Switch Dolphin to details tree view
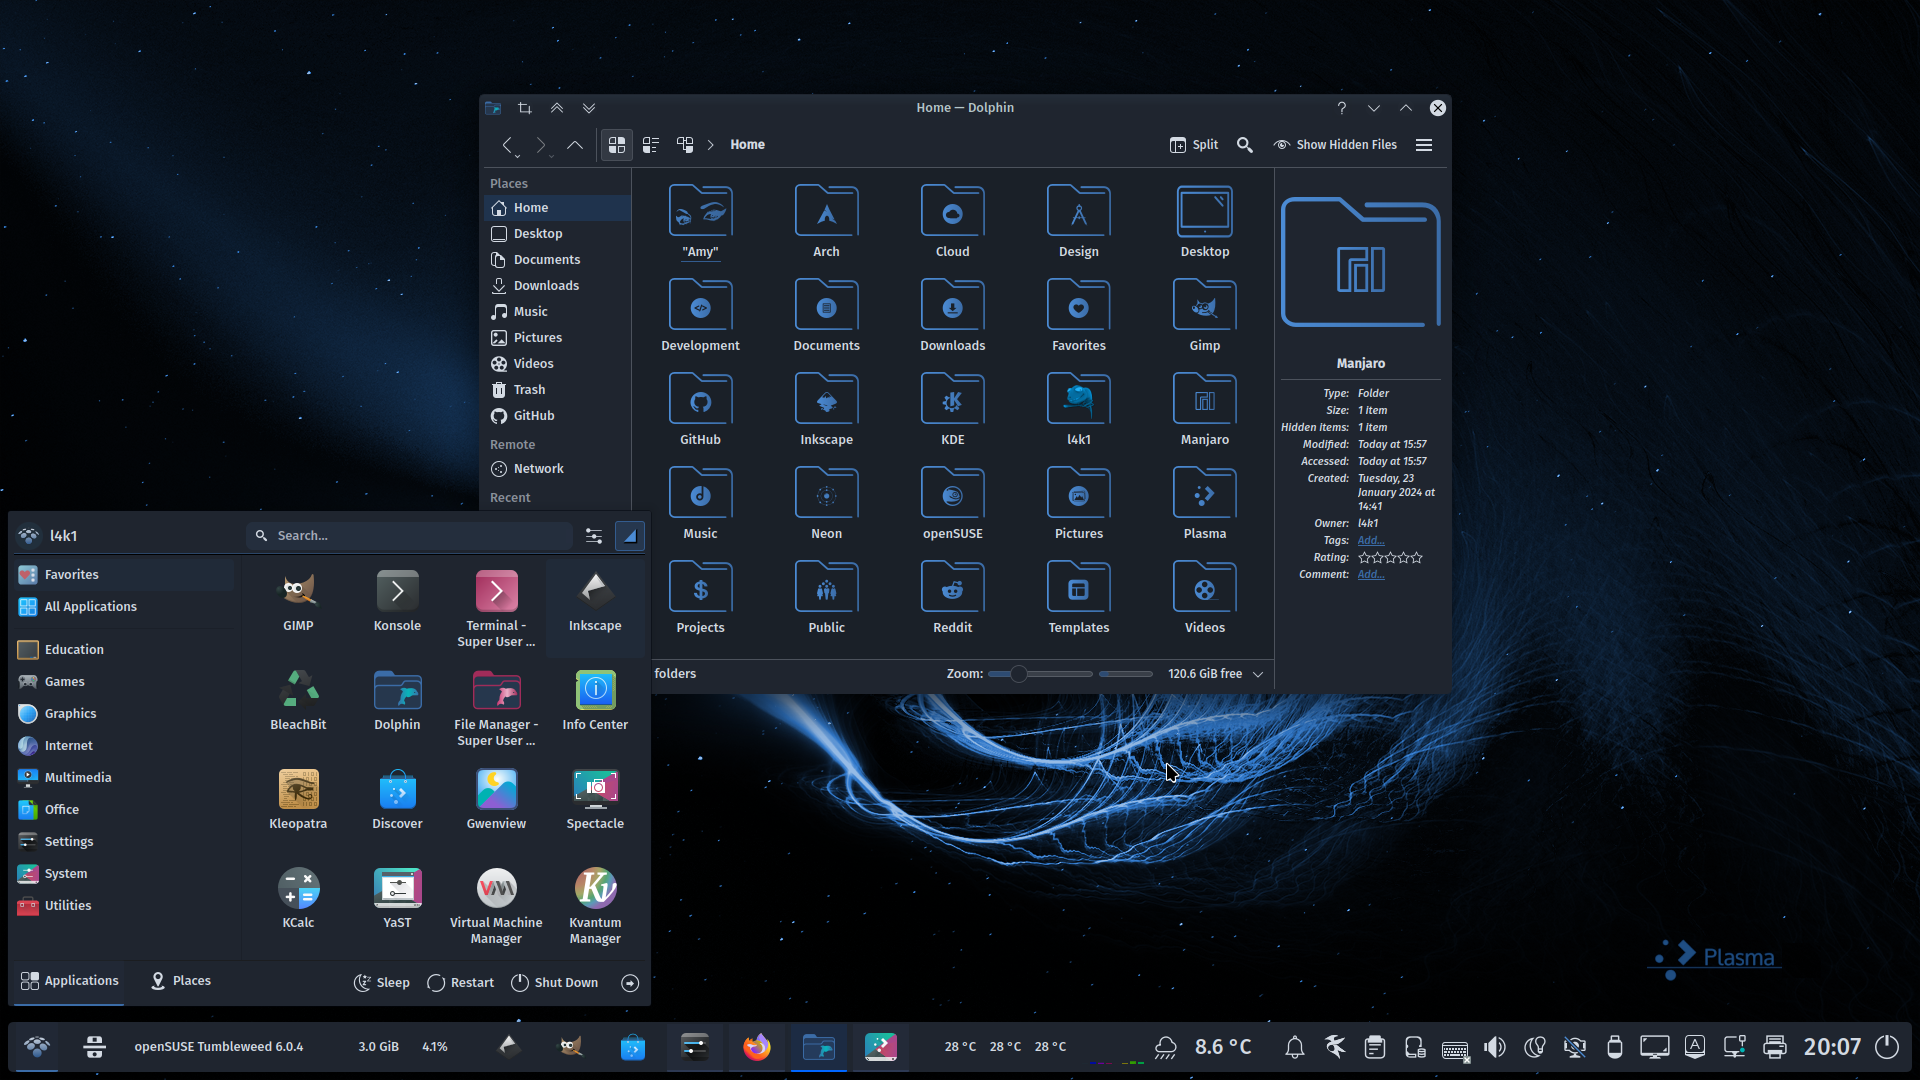The width and height of the screenshot is (1920, 1080). coord(685,145)
